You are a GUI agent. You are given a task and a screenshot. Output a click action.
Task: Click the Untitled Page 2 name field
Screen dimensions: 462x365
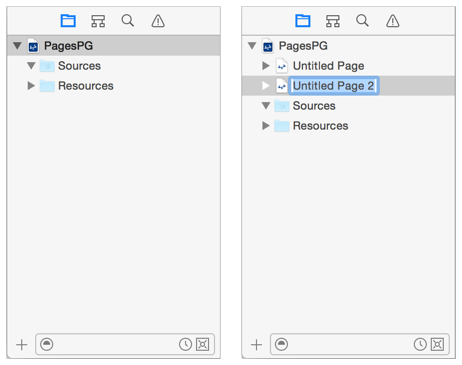[334, 86]
